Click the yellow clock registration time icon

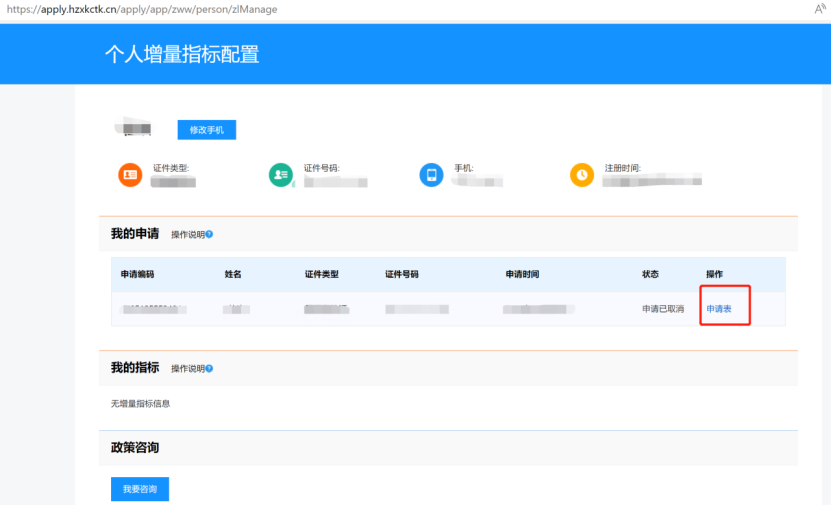coord(582,174)
